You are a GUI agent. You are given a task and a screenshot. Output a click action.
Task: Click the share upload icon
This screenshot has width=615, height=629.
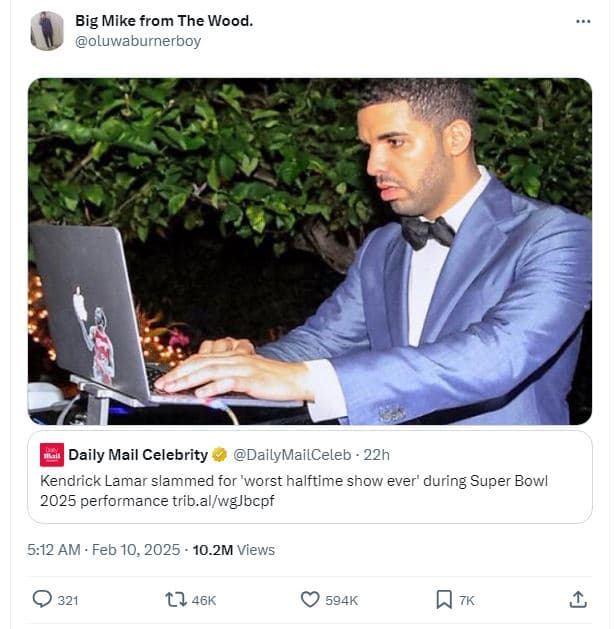coord(578,599)
